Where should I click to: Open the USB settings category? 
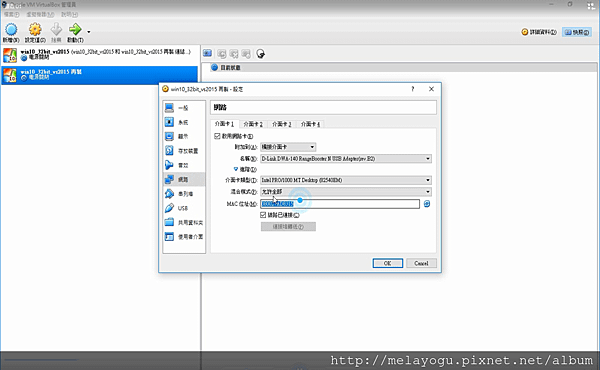[184, 208]
